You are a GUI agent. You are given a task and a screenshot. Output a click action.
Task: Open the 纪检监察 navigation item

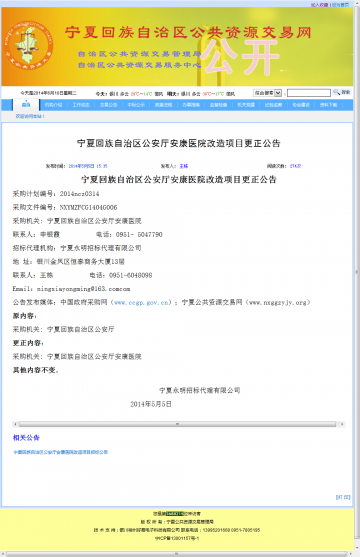(273, 105)
